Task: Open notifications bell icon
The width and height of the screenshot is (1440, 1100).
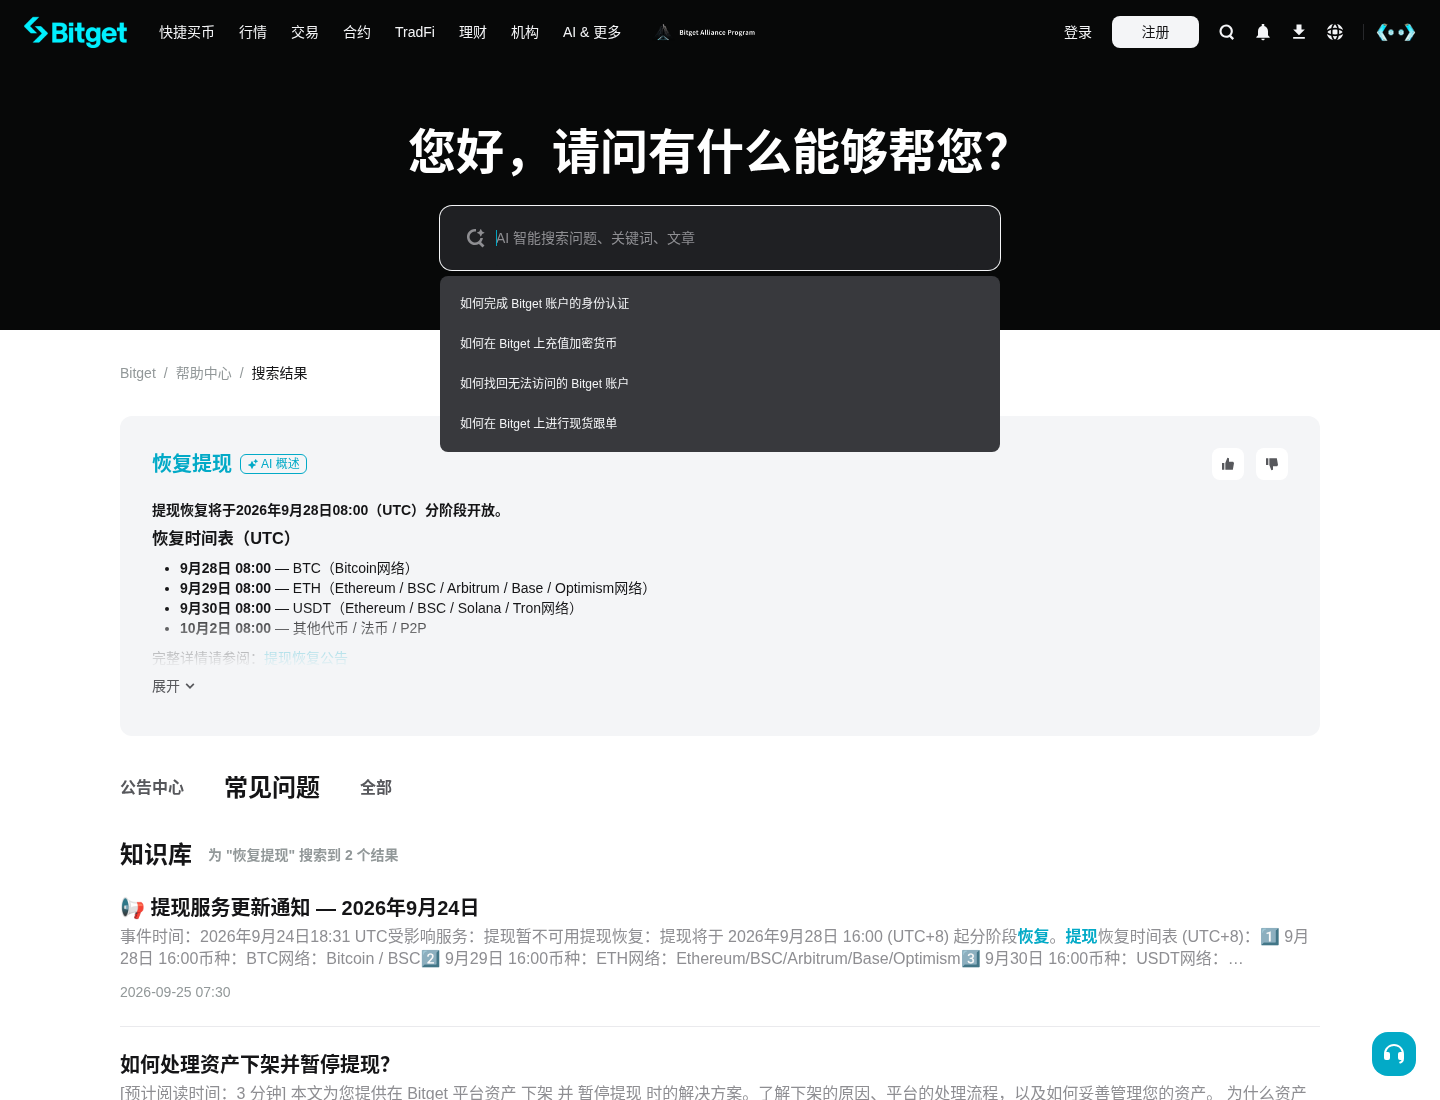Action: coord(1263,32)
